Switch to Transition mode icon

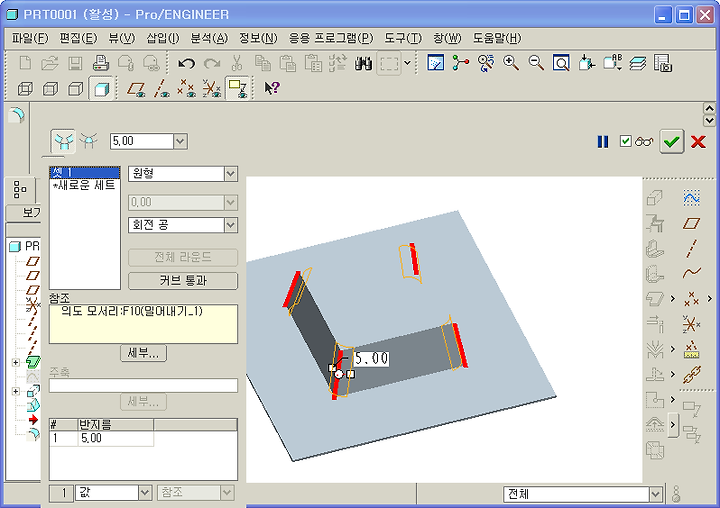(89, 141)
